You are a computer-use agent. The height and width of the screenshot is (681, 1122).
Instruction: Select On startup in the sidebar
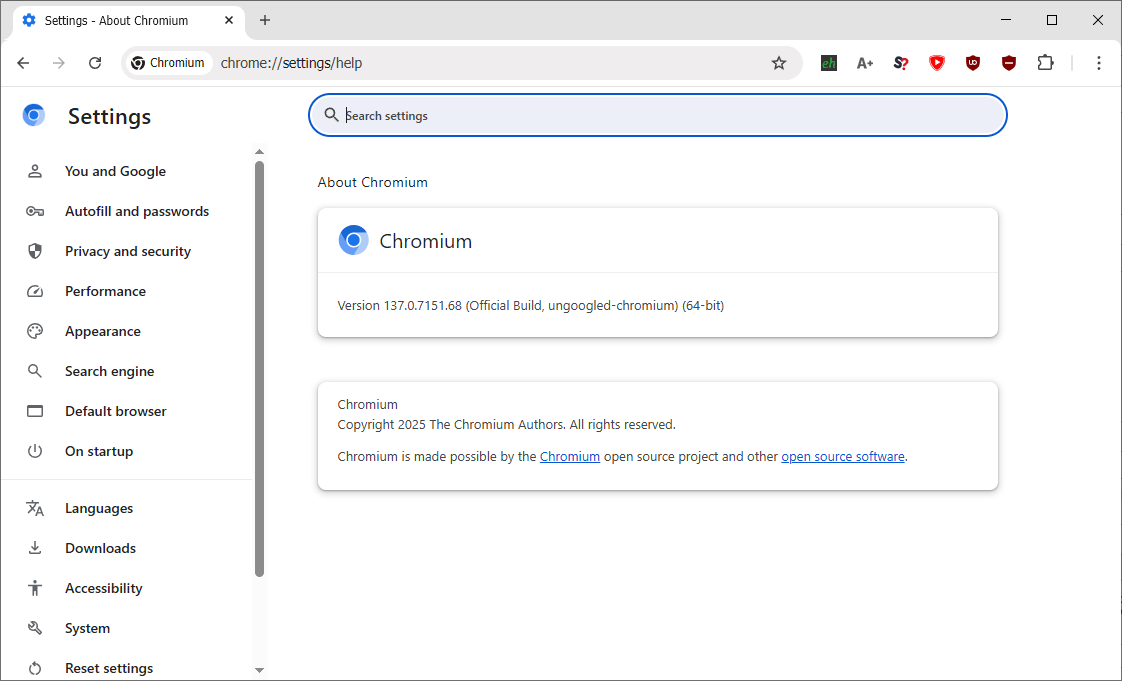point(99,451)
